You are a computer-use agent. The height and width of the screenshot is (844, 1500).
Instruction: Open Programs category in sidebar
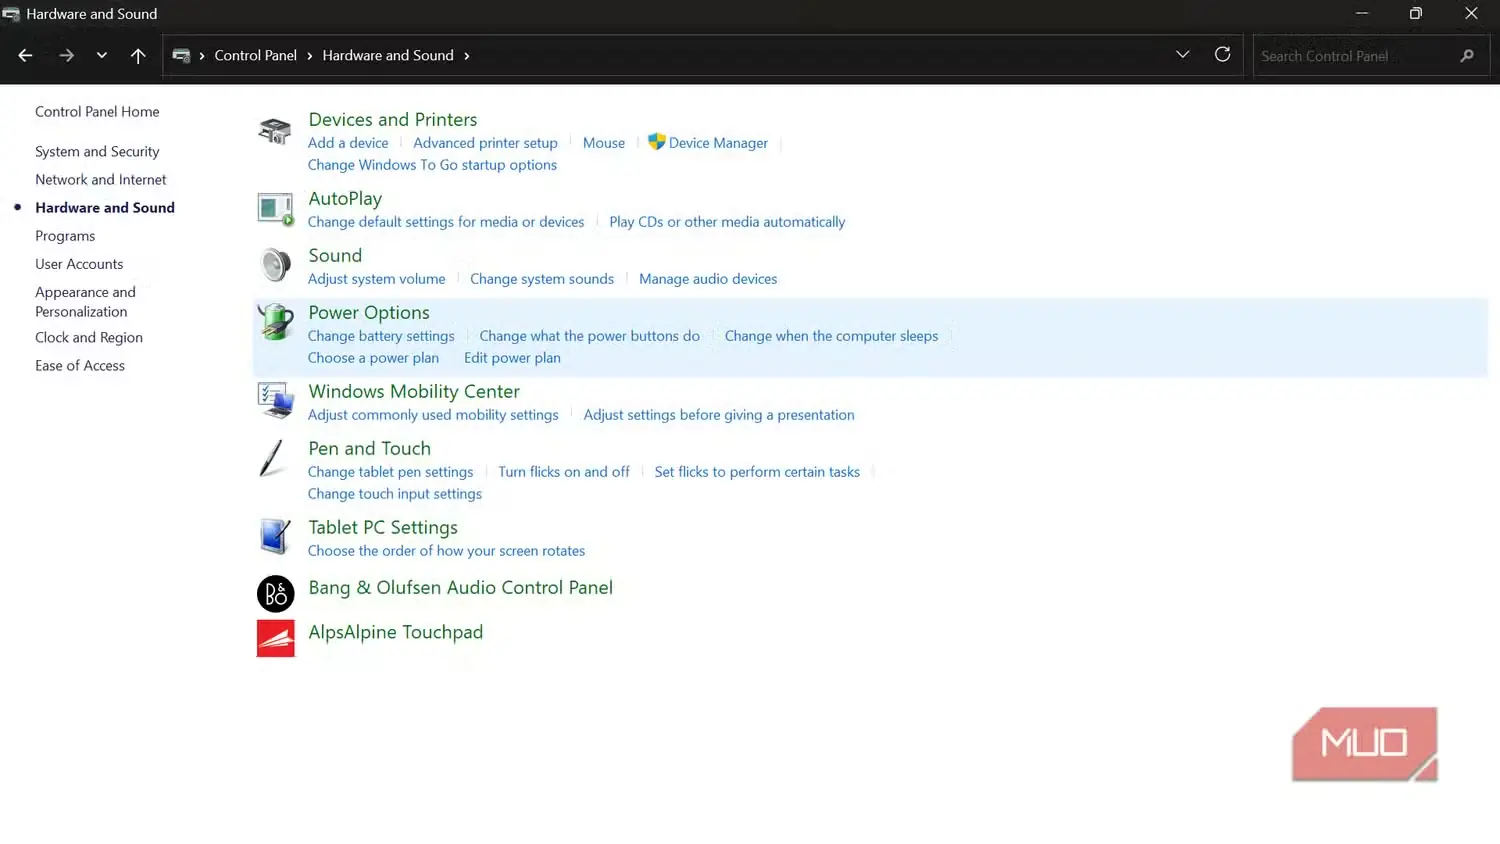65,236
